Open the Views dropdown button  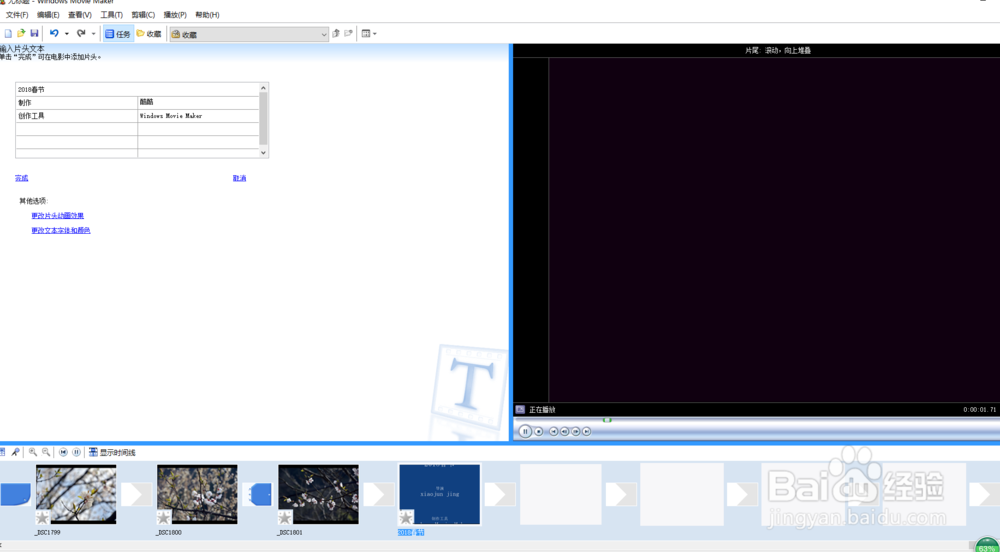coord(369,34)
